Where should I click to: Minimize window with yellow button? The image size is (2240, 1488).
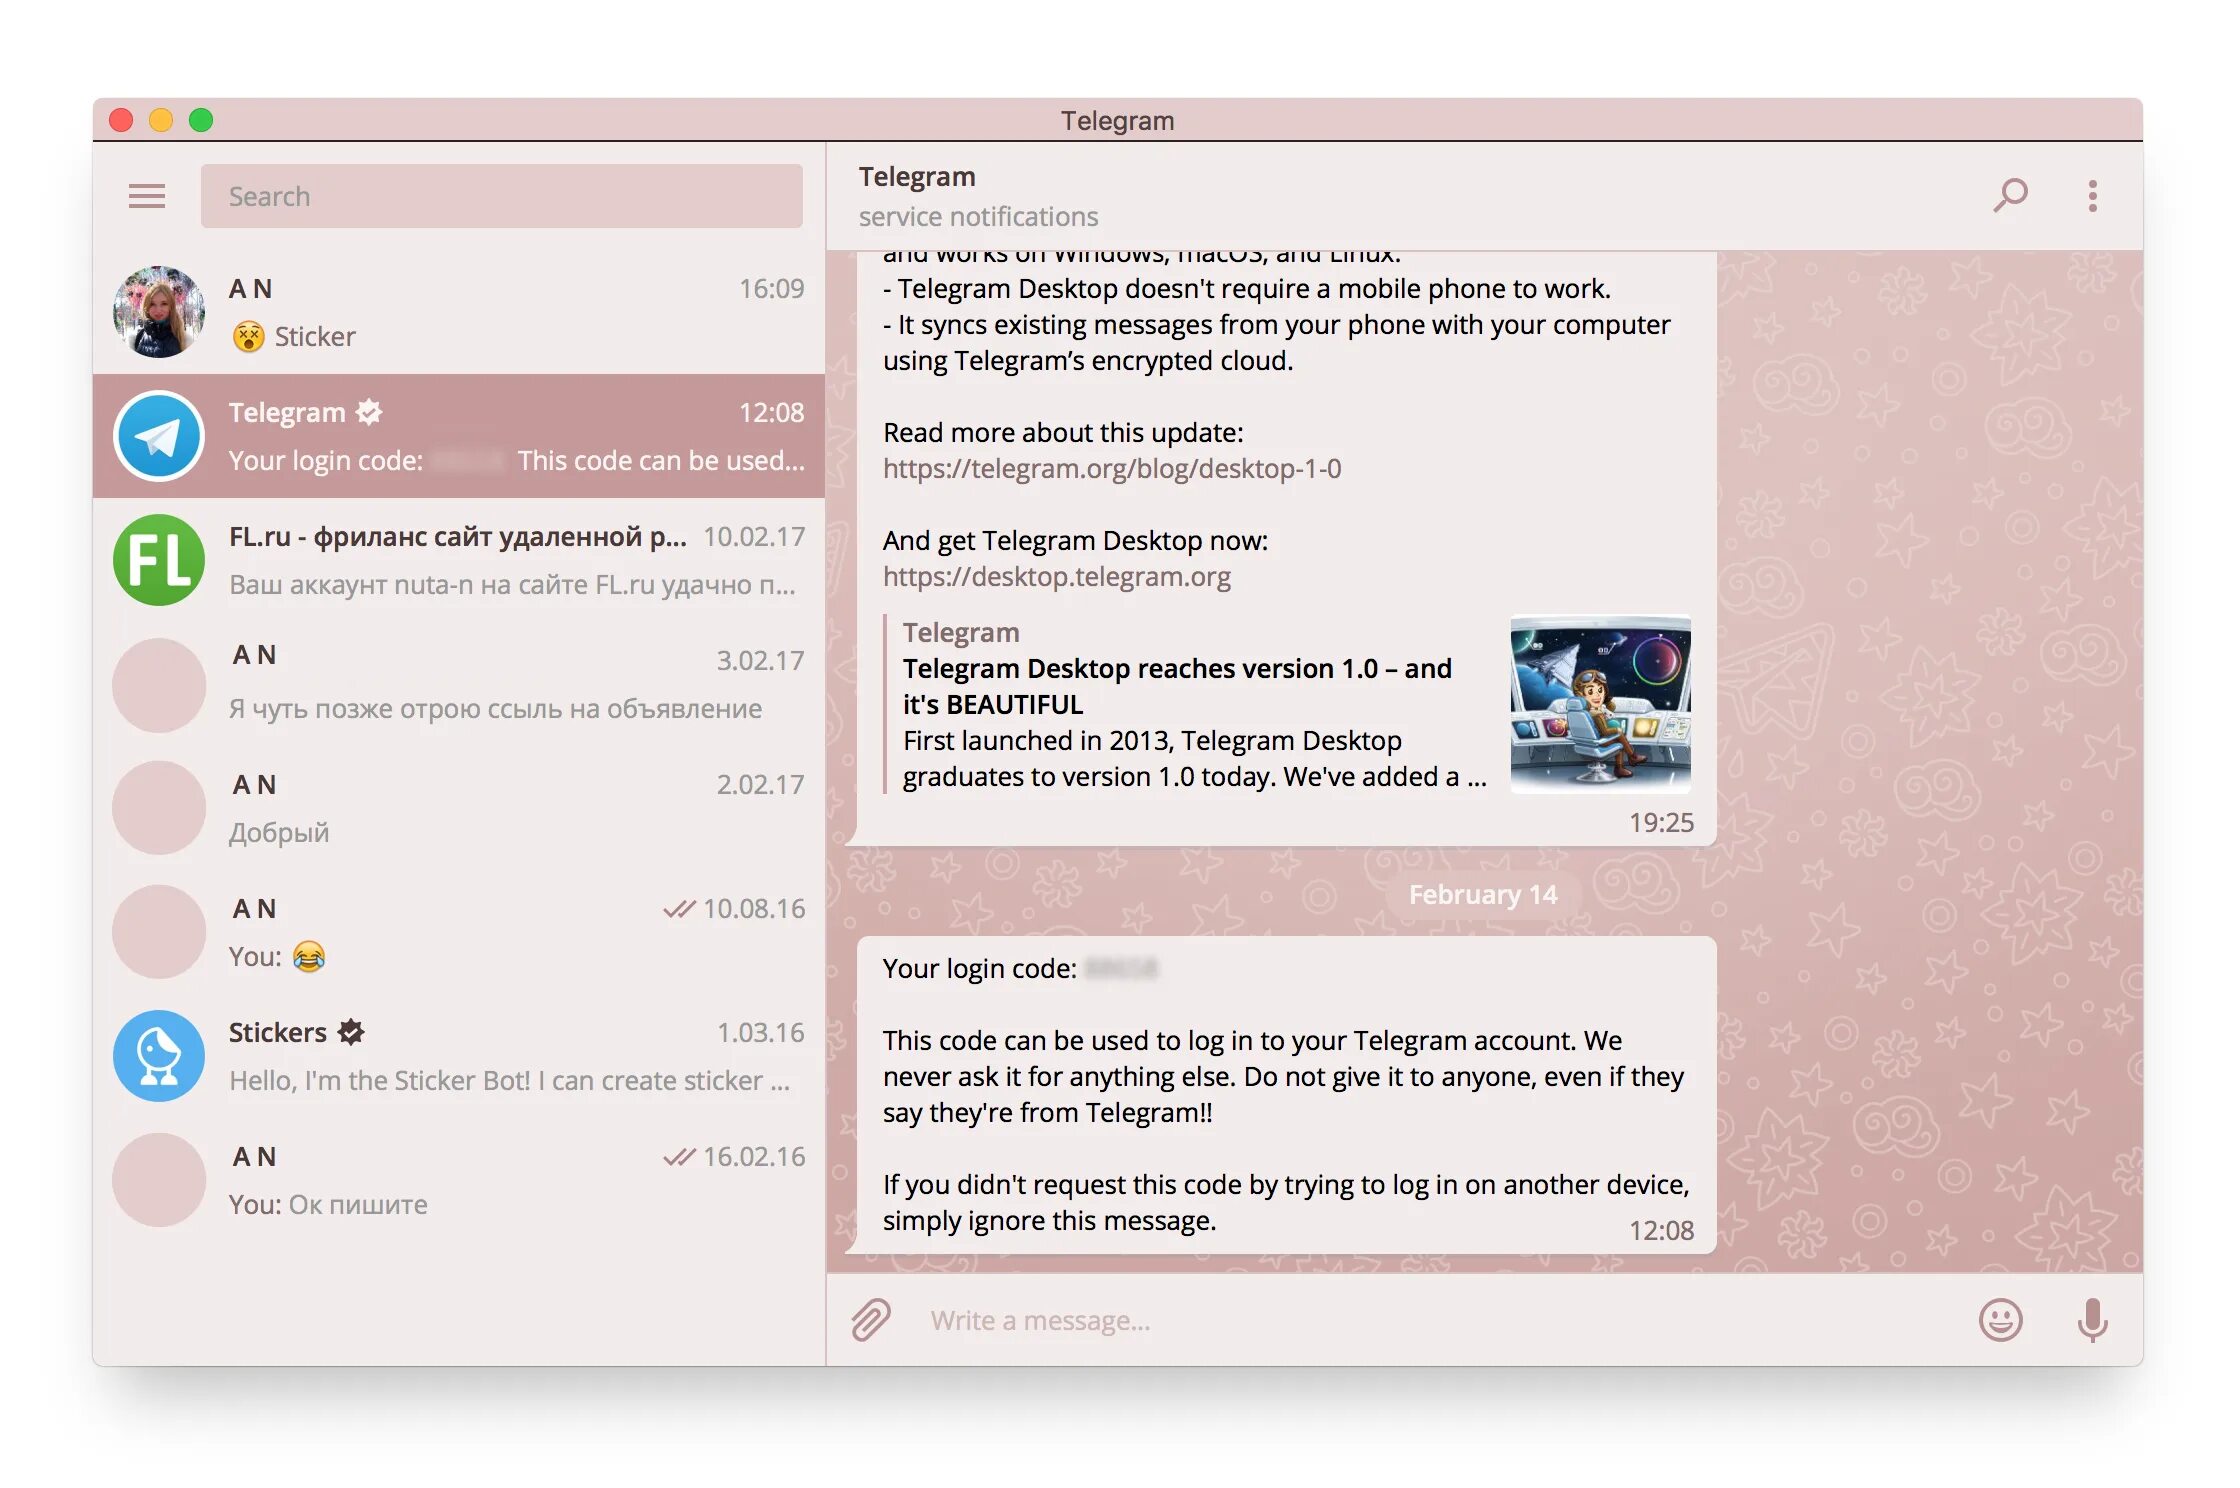click(x=161, y=120)
